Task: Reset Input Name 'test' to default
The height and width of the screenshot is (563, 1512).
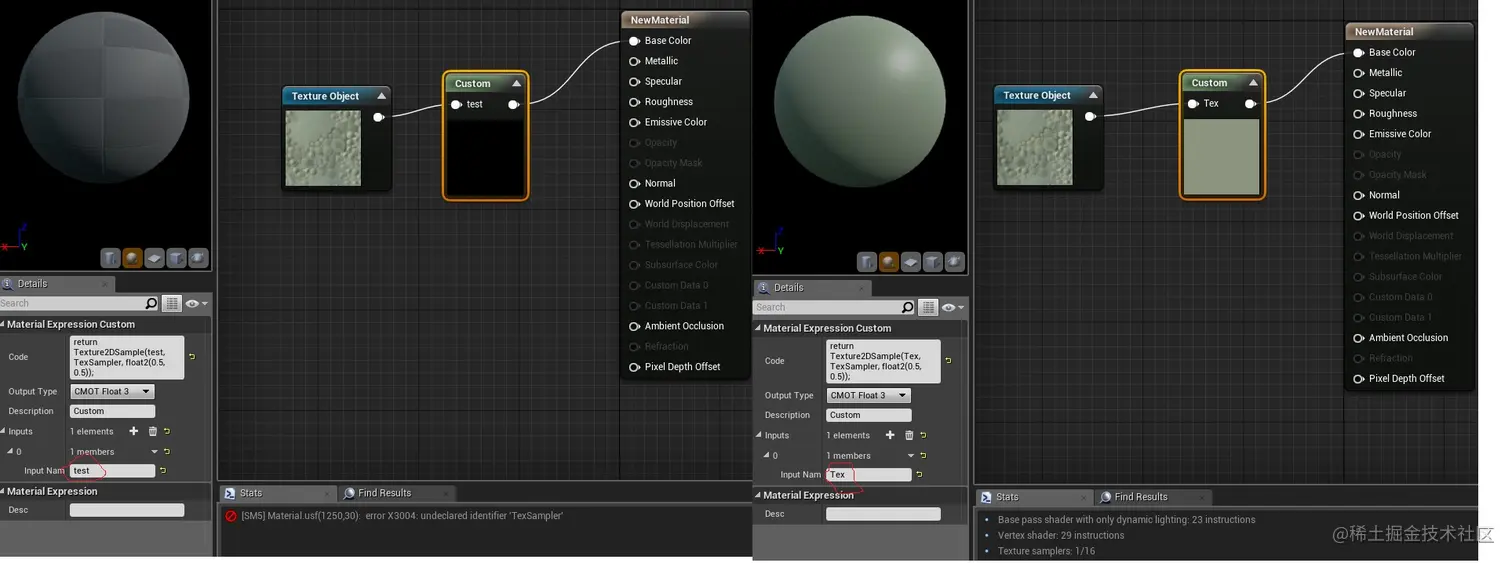Action: point(162,470)
